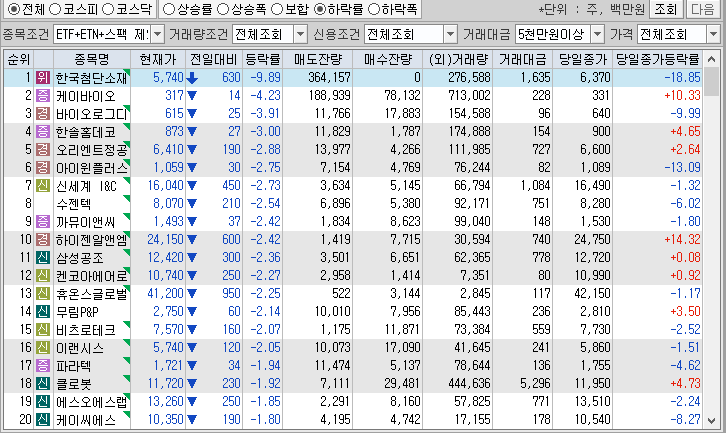
Task: Sort by 현재가 column header
Action: (158, 59)
